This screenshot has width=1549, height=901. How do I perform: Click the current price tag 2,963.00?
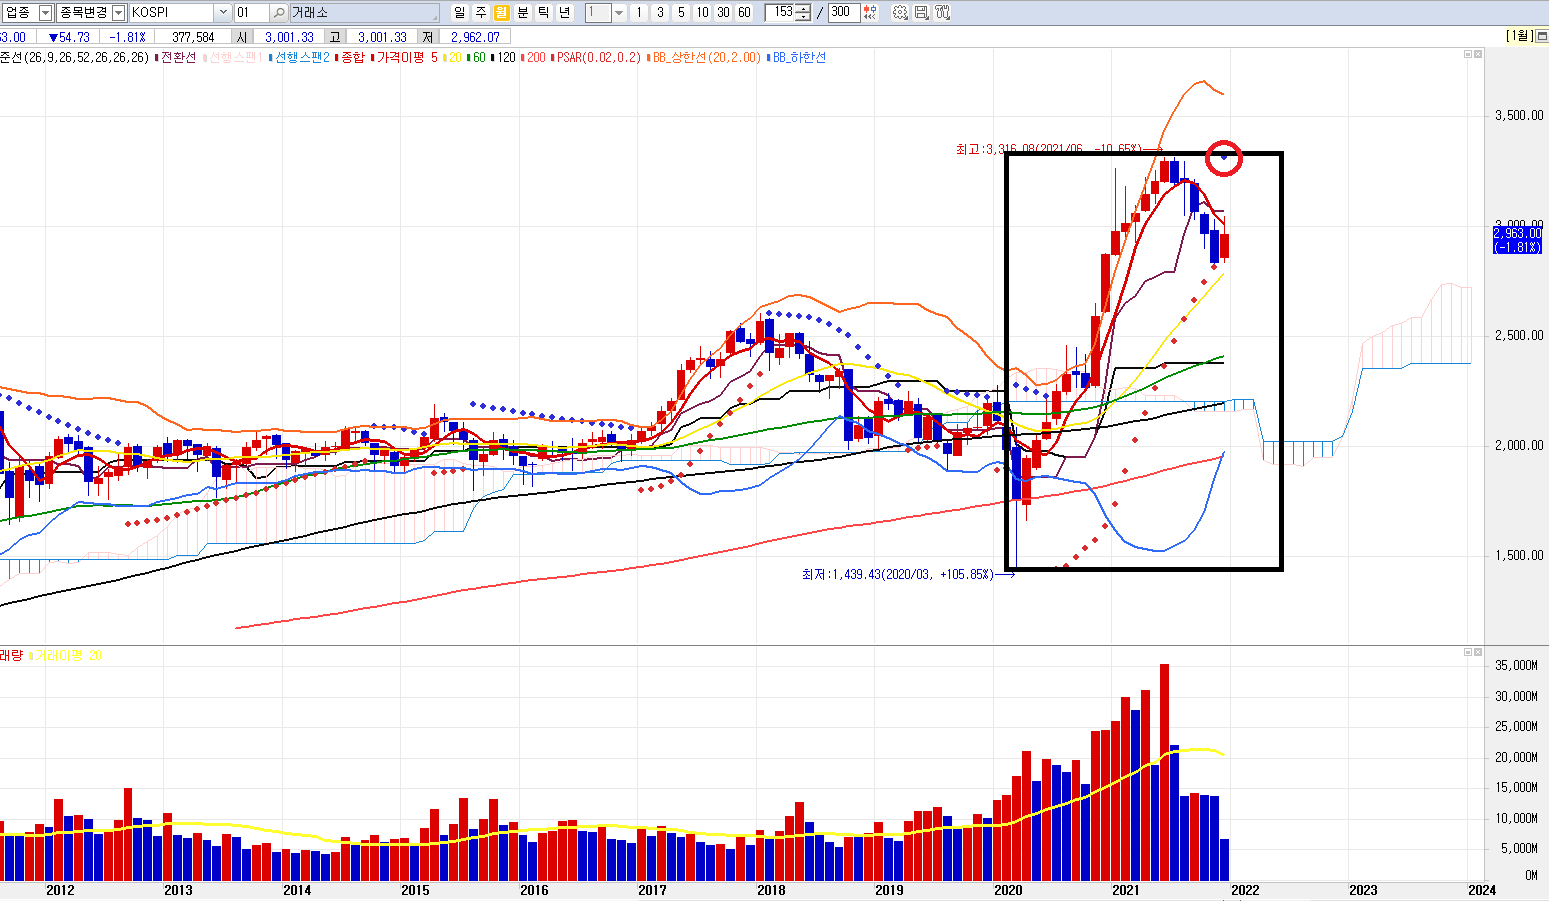tap(1518, 233)
